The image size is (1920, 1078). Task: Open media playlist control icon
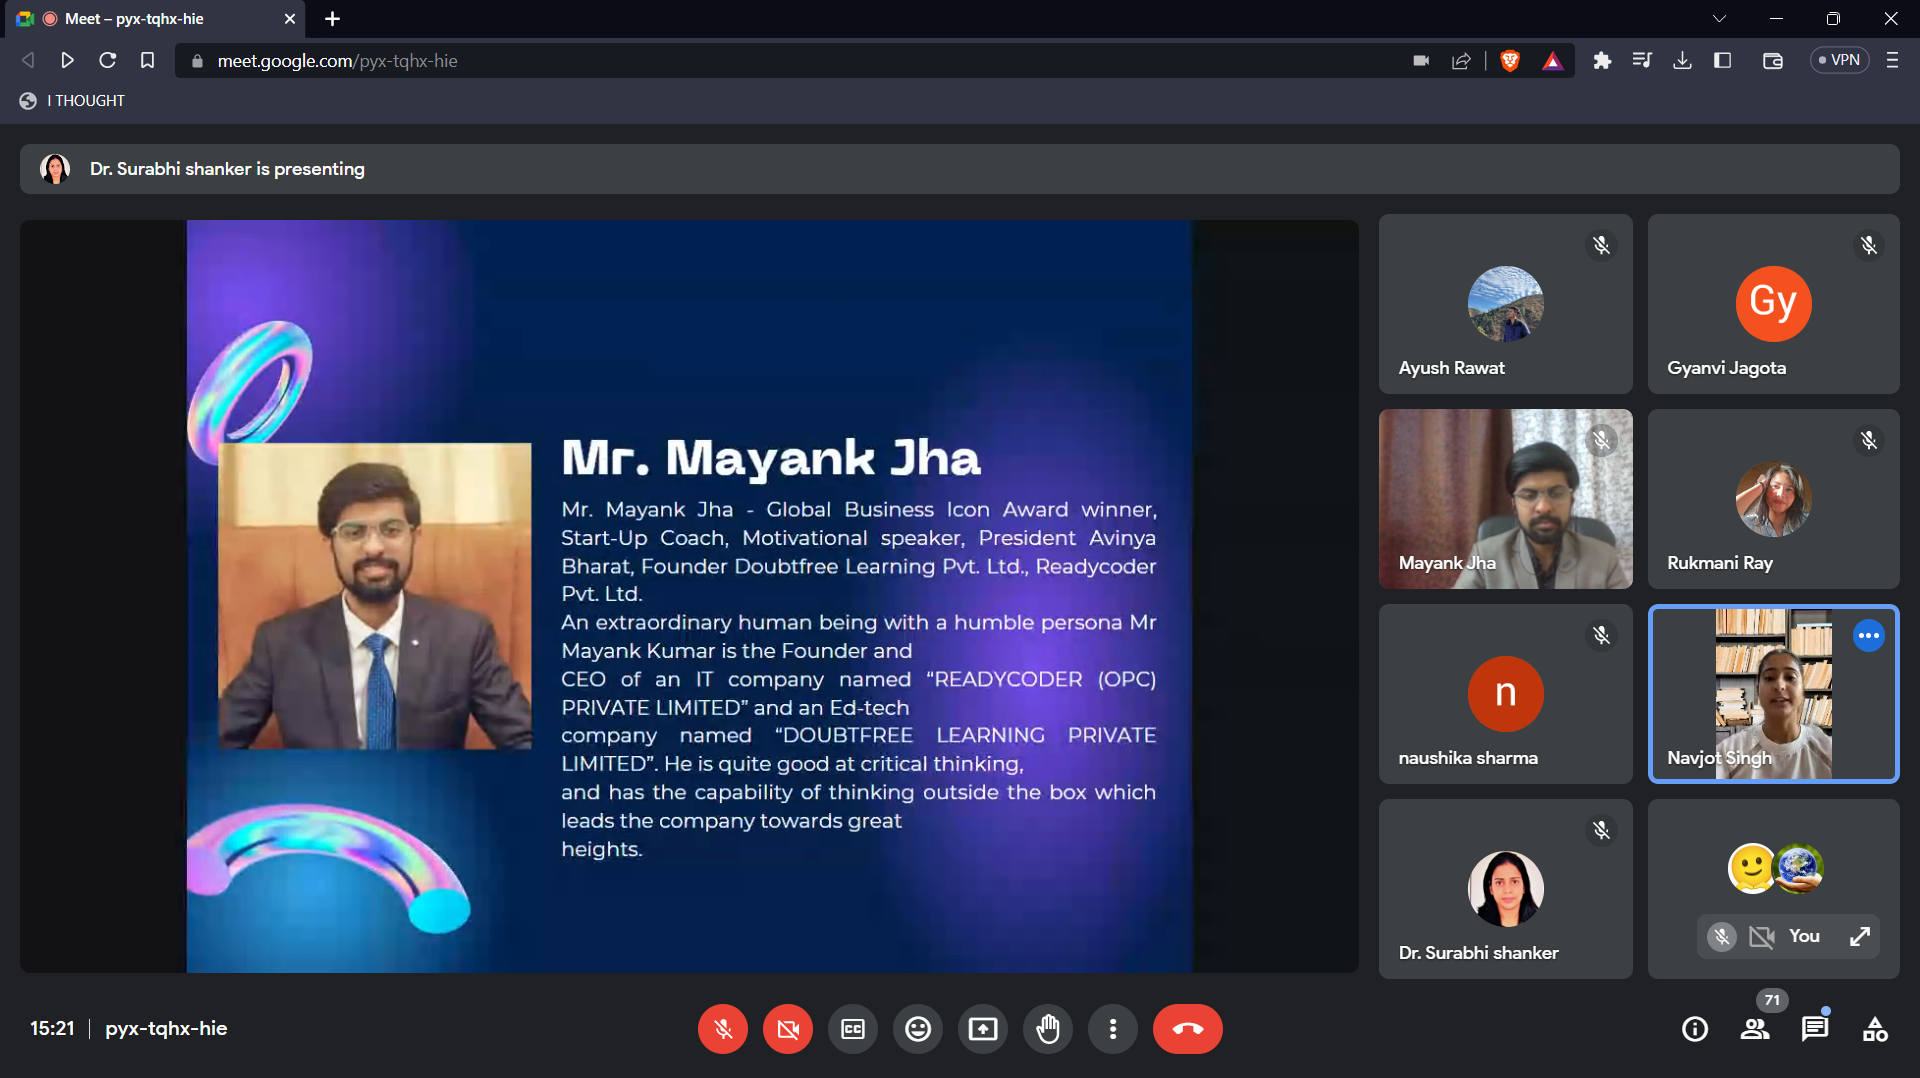pyautogui.click(x=1642, y=61)
